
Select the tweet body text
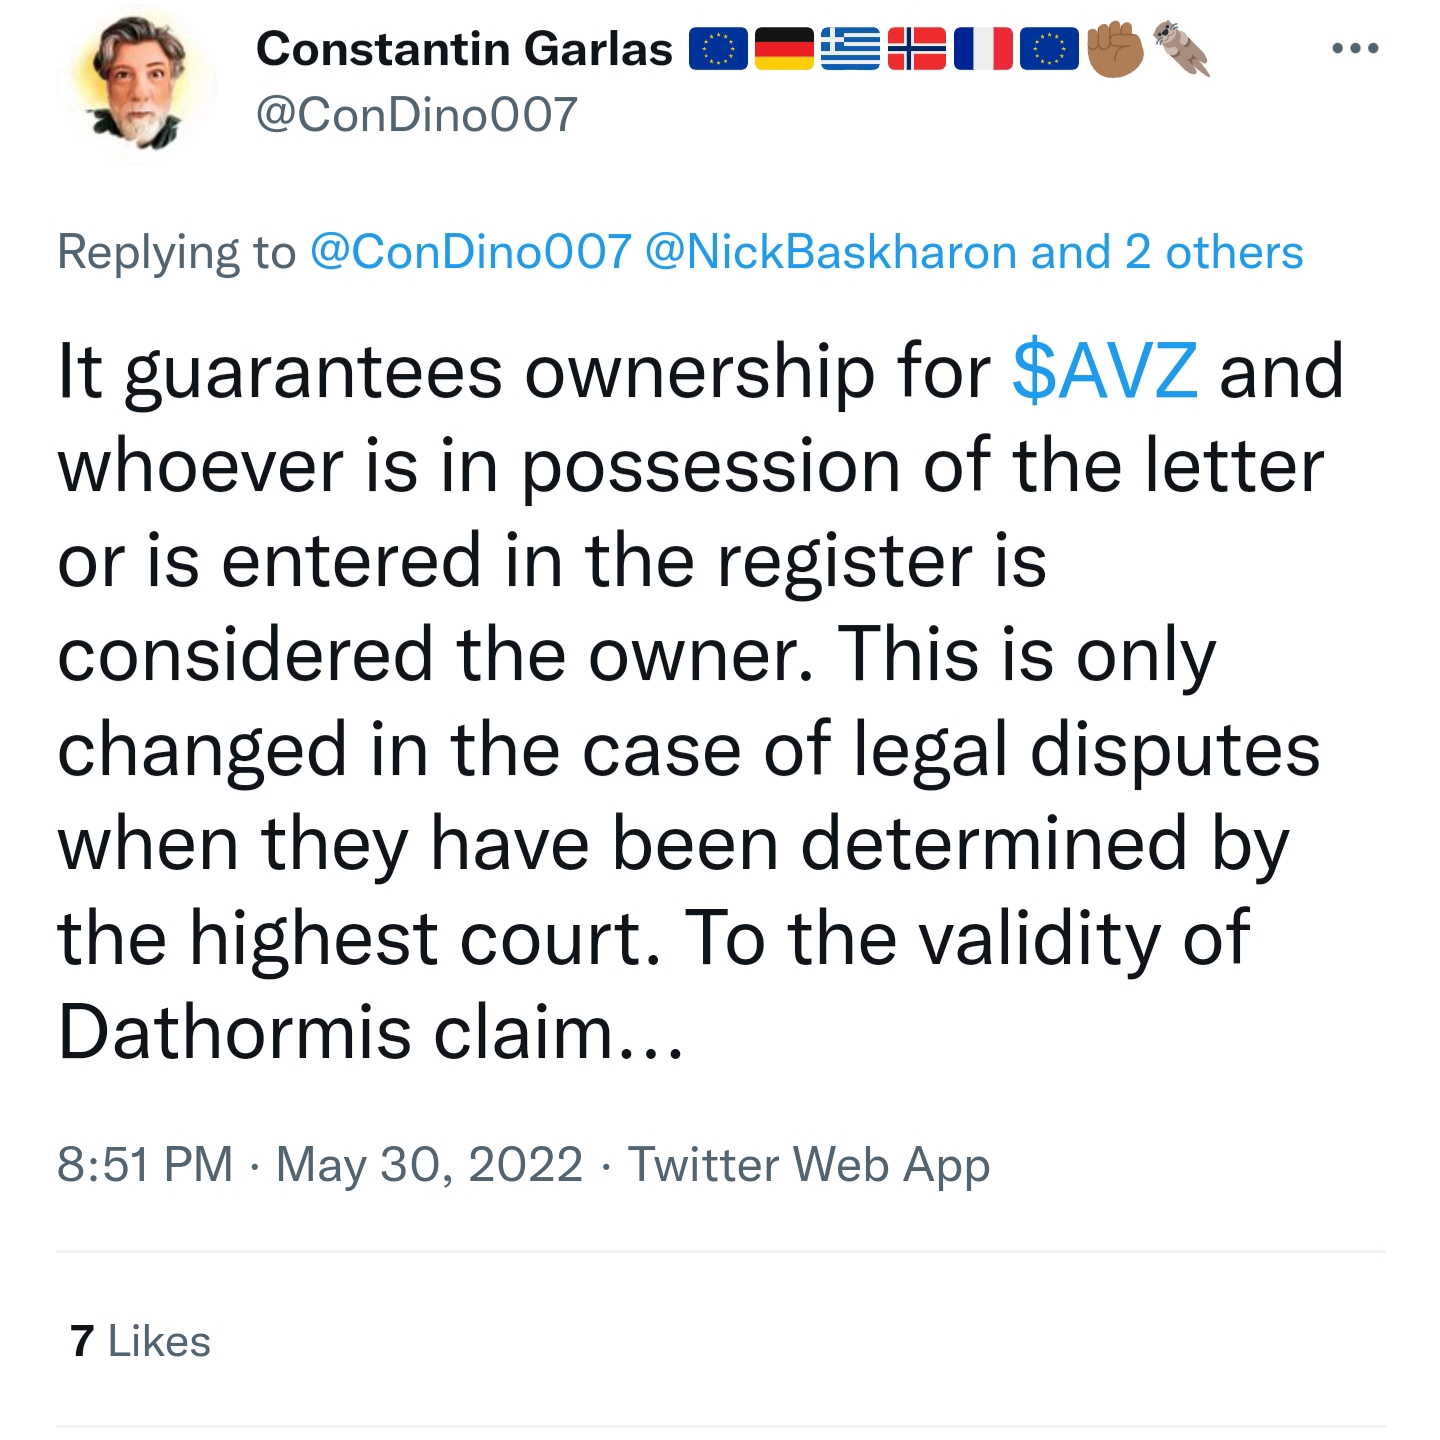pos(700,702)
